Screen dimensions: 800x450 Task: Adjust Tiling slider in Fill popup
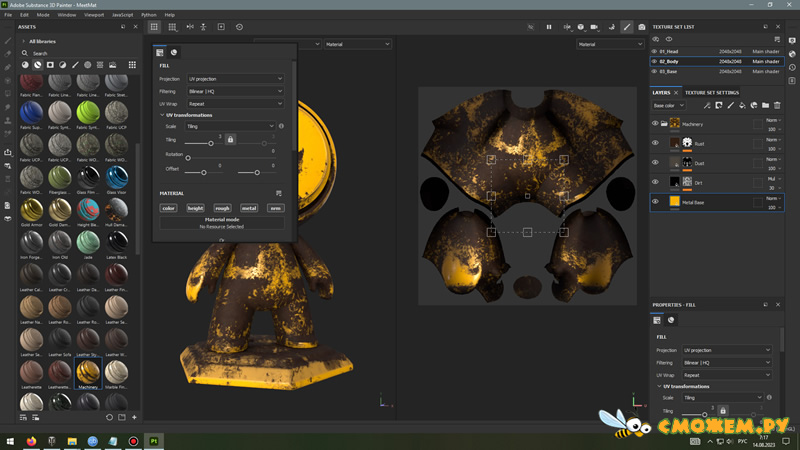pyautogui.click(x=211, y=143)
